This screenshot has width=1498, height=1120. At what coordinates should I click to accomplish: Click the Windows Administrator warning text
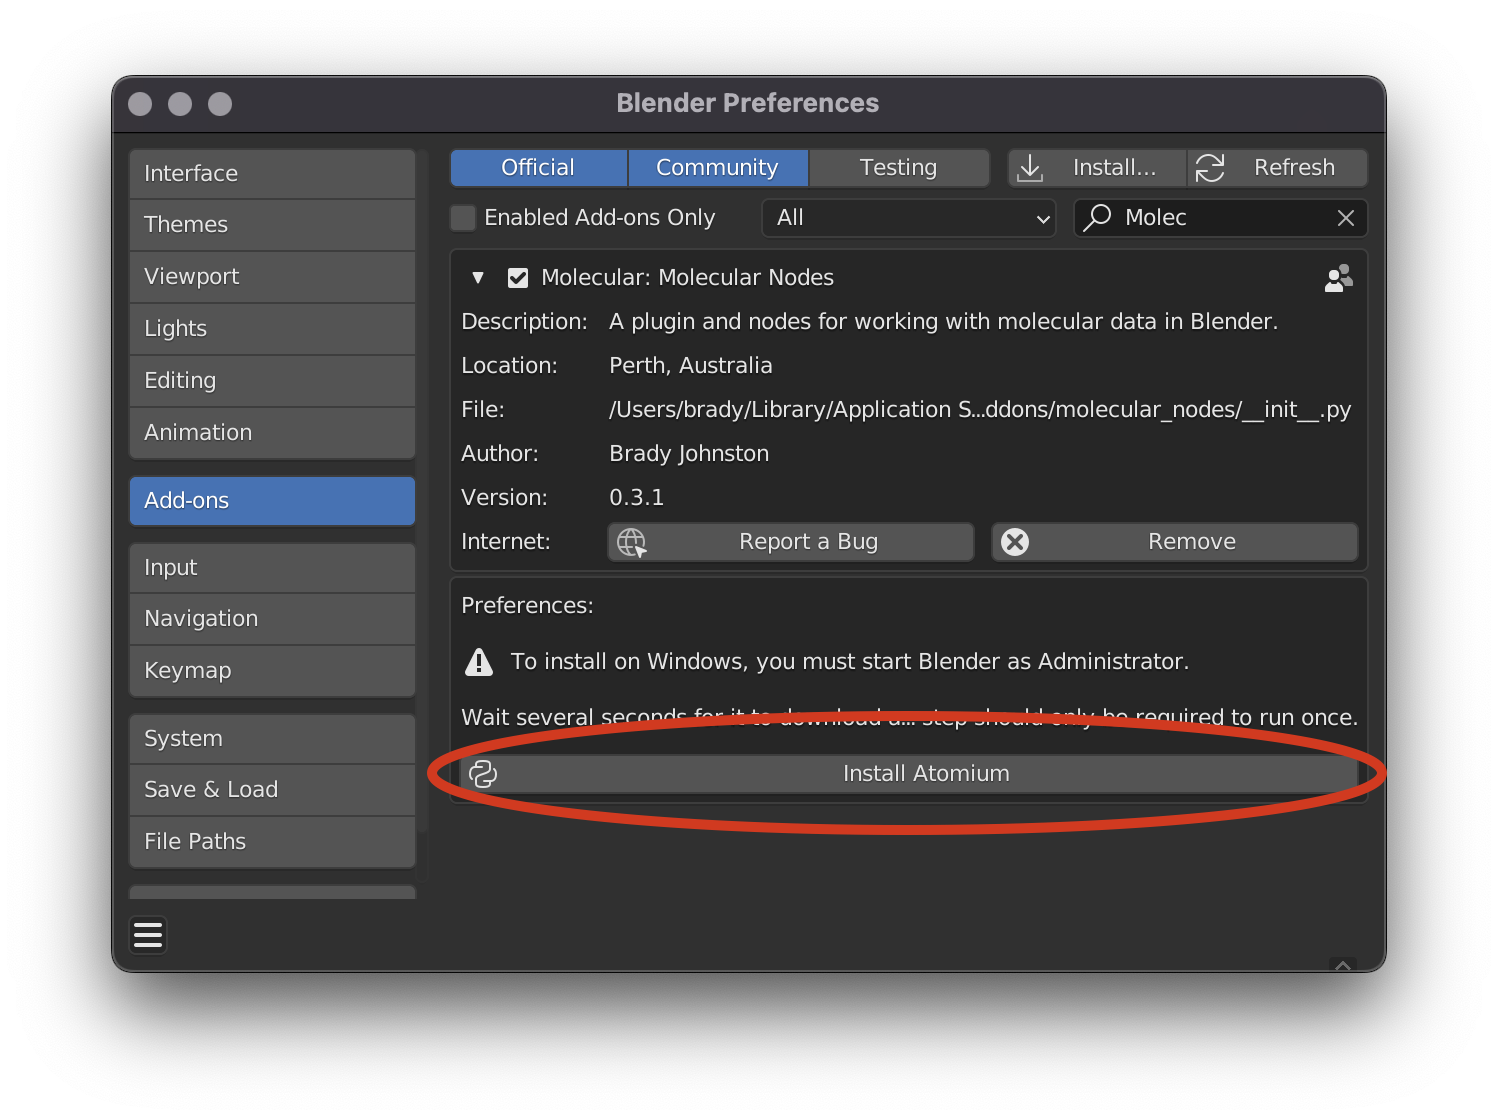(x=850, y=662)
